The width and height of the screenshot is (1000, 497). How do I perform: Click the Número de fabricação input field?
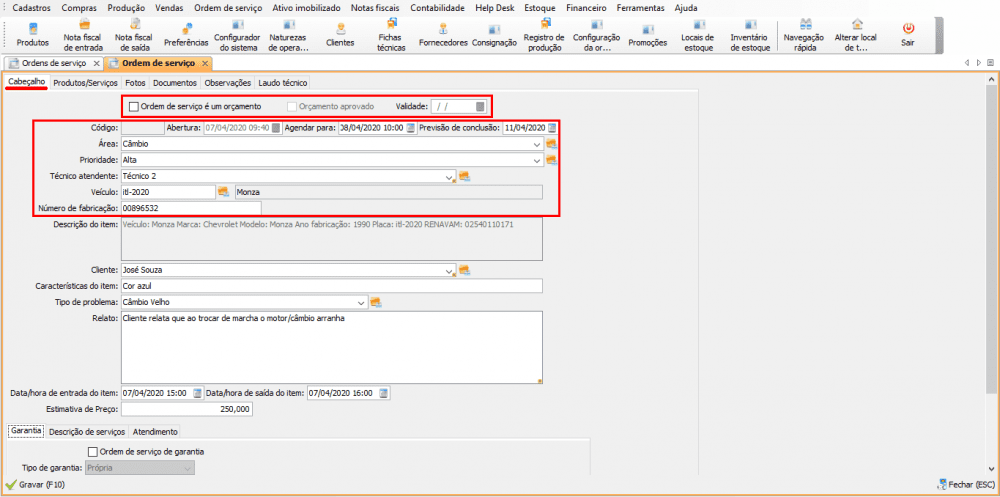pyautogui.click(x=190, y=208)
